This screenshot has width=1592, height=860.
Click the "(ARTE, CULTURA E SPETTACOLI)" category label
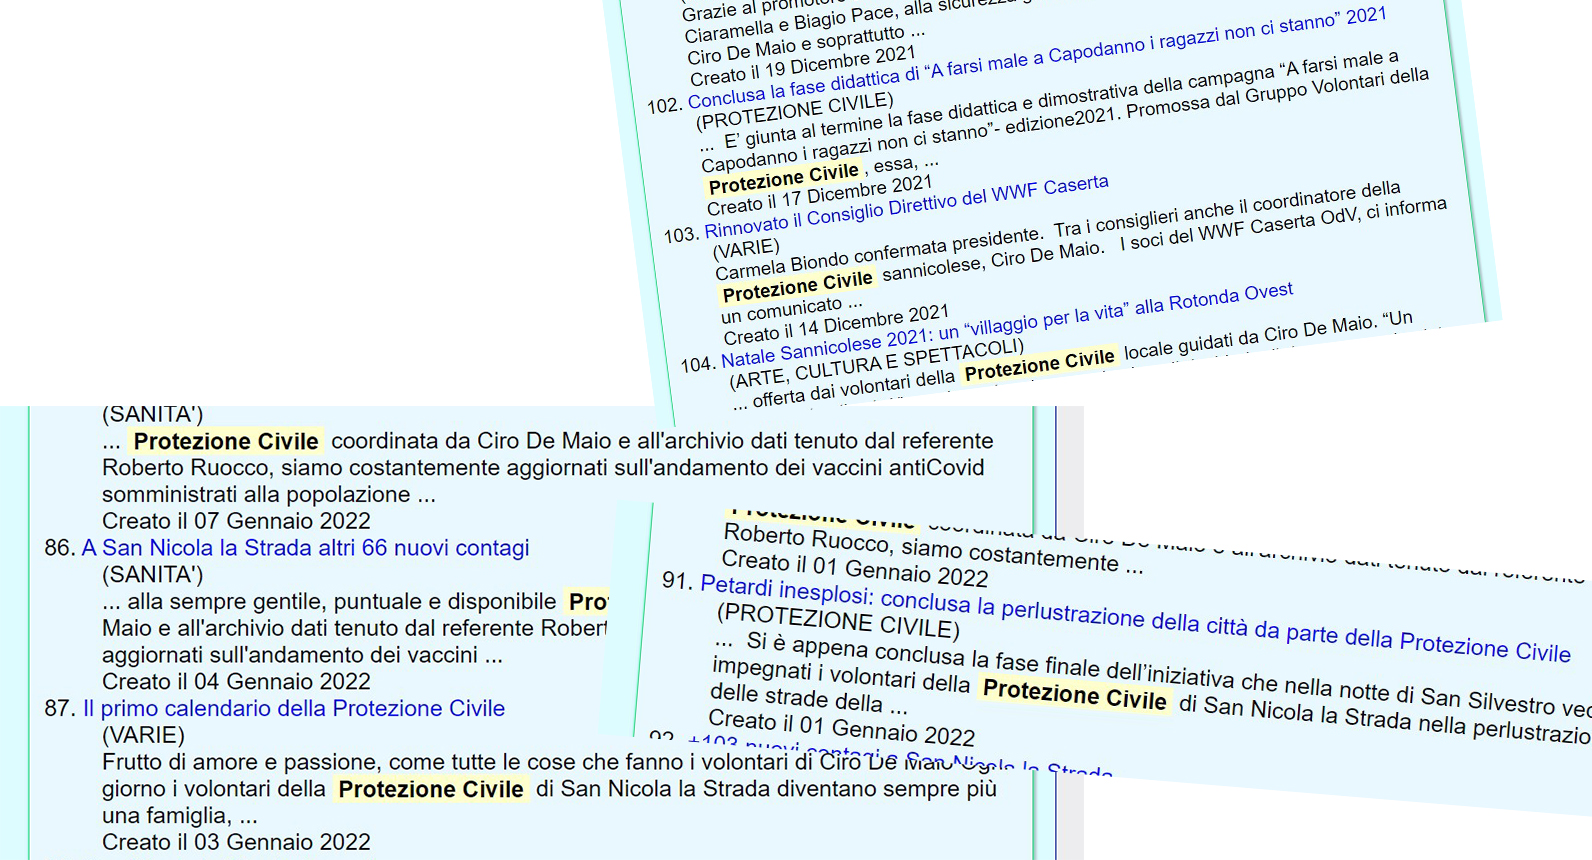coord(877,364)
